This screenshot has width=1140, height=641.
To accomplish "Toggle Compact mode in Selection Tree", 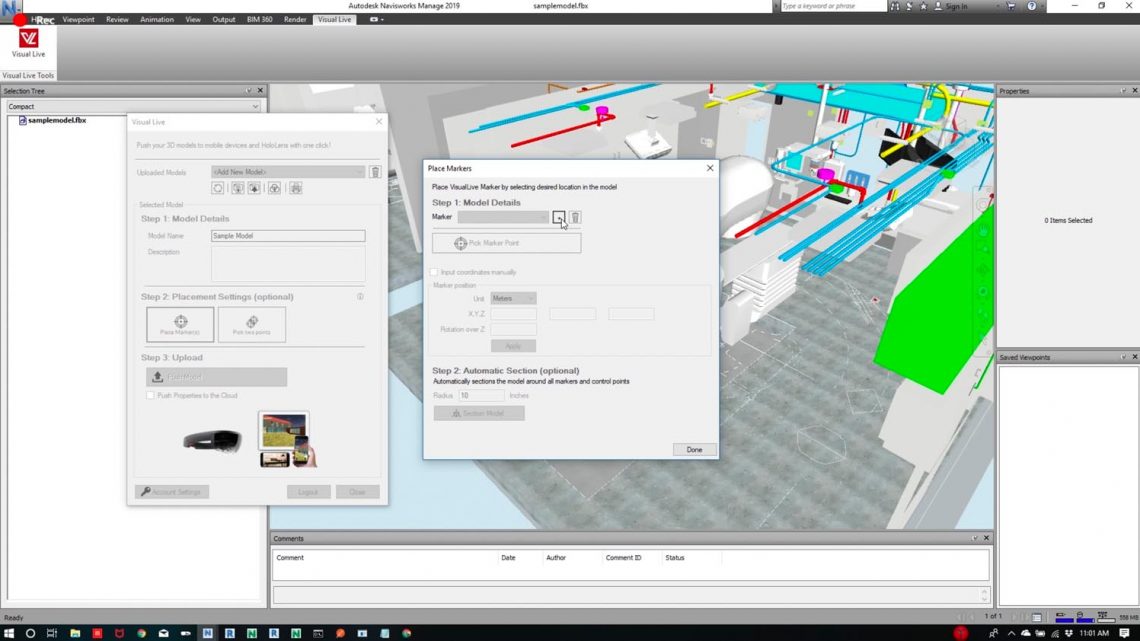I will pyautogui.click(x=130, y=106).
